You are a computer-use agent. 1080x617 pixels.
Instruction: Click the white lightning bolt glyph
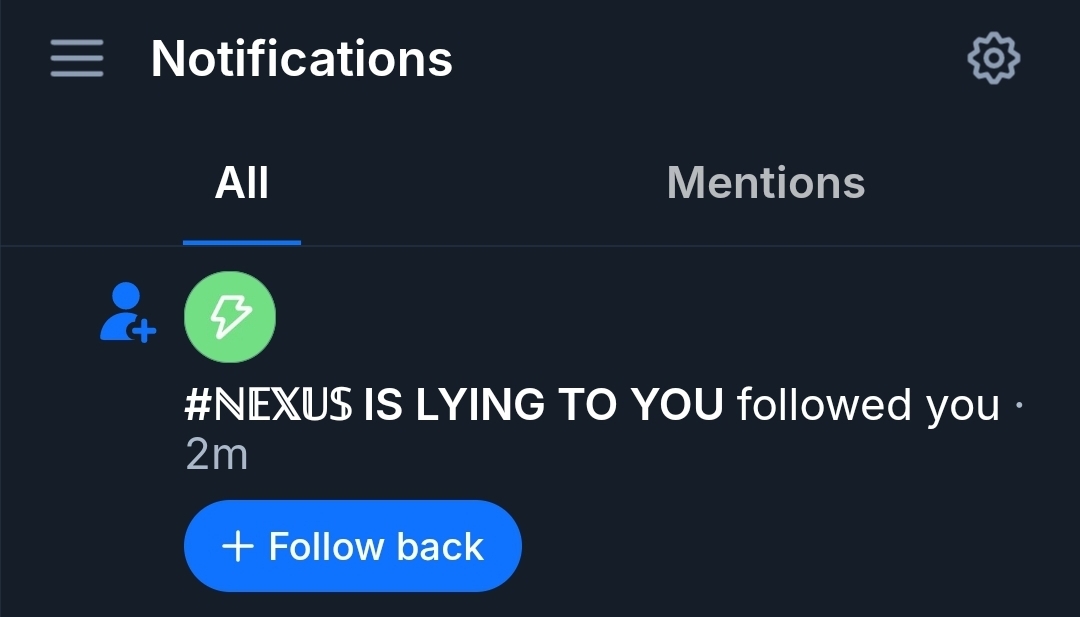(x=230, y=318)
